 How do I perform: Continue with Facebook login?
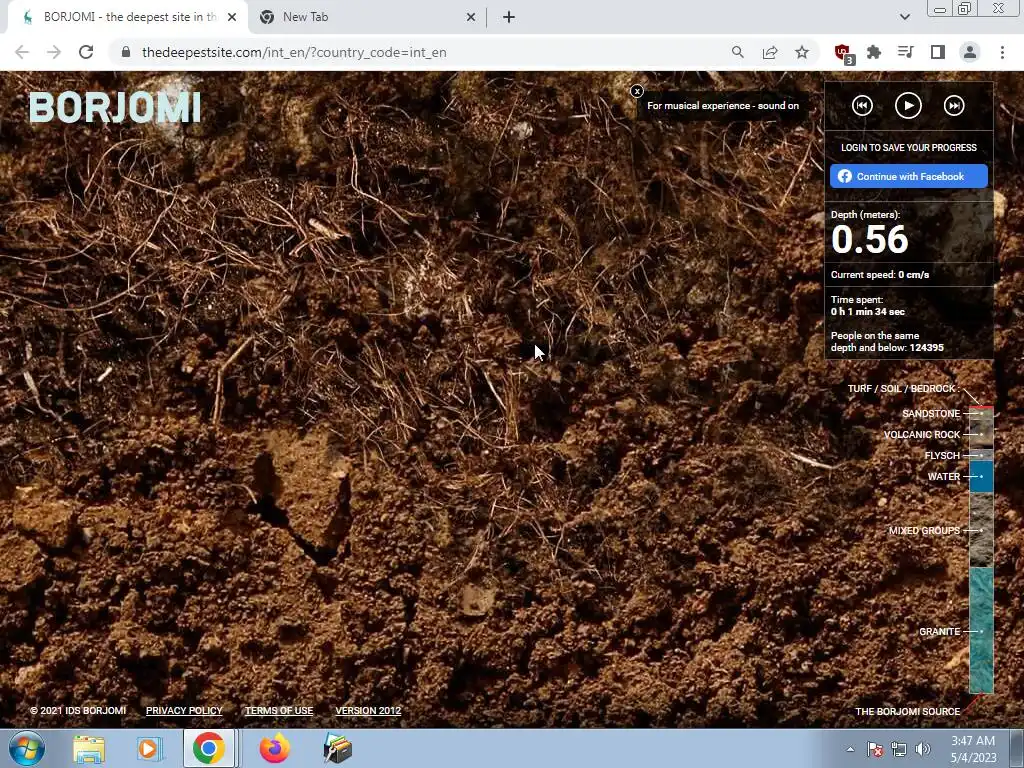[908, 176]
